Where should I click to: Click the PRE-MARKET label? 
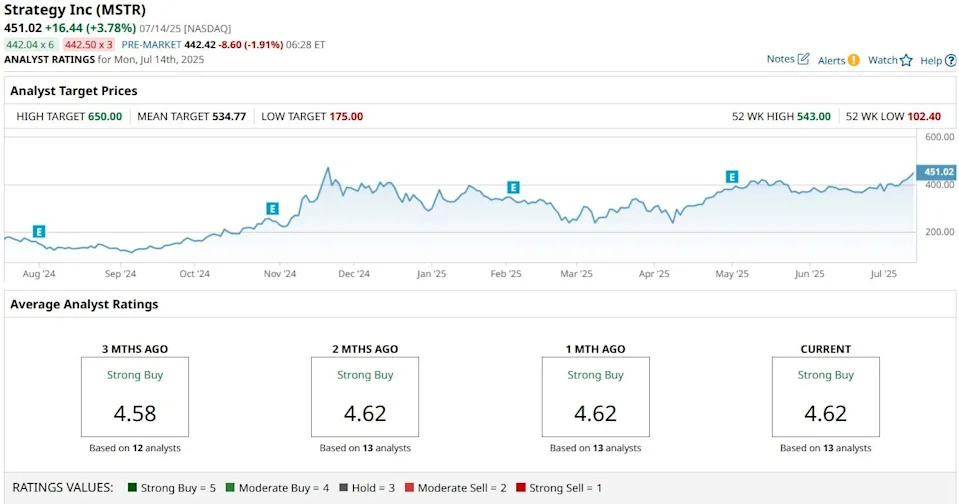pyautogui.click(x=151, y=45)
